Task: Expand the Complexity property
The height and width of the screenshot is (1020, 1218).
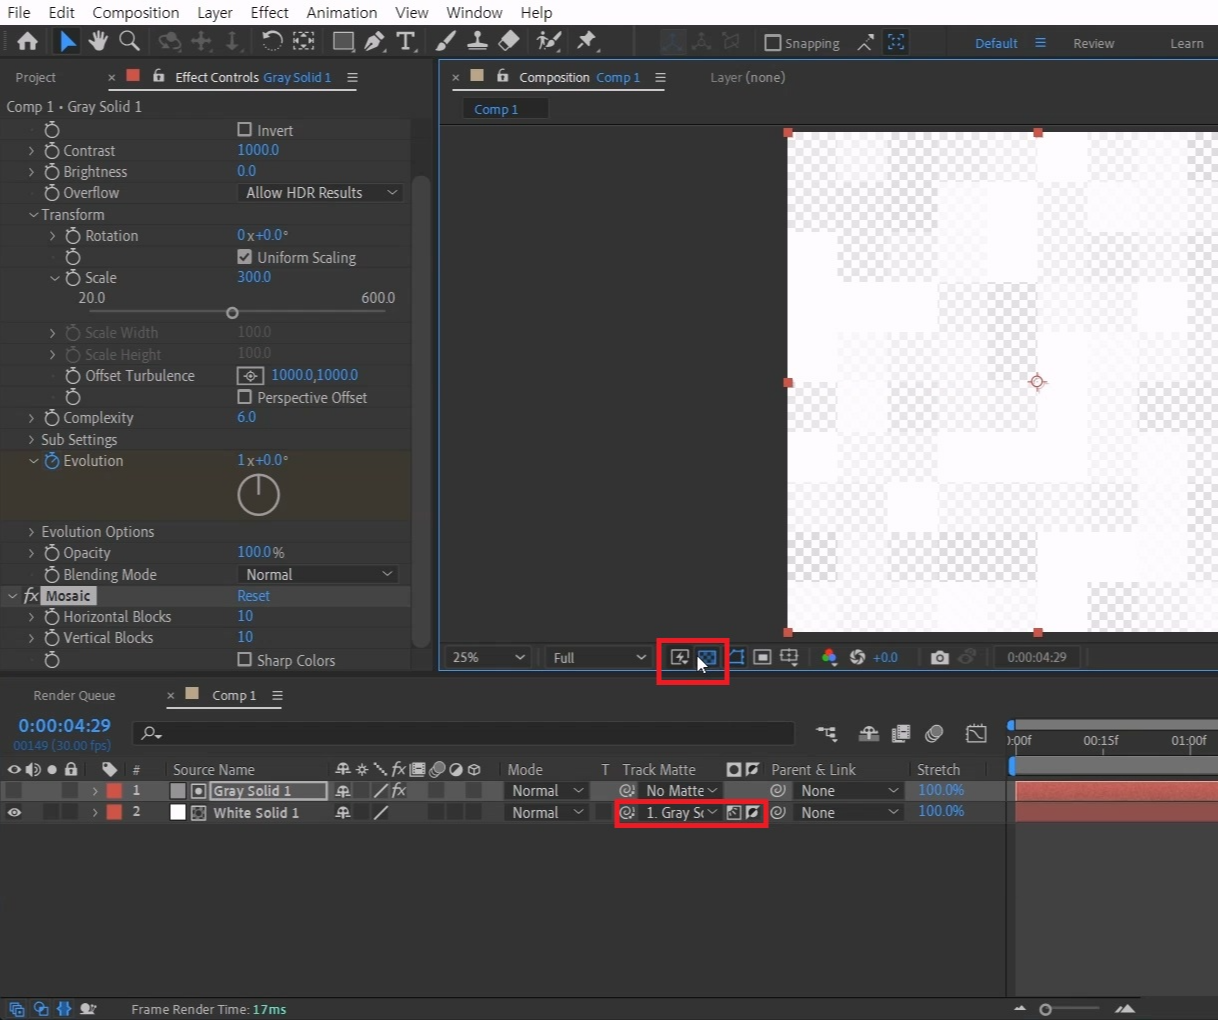Action: point(32,418)
